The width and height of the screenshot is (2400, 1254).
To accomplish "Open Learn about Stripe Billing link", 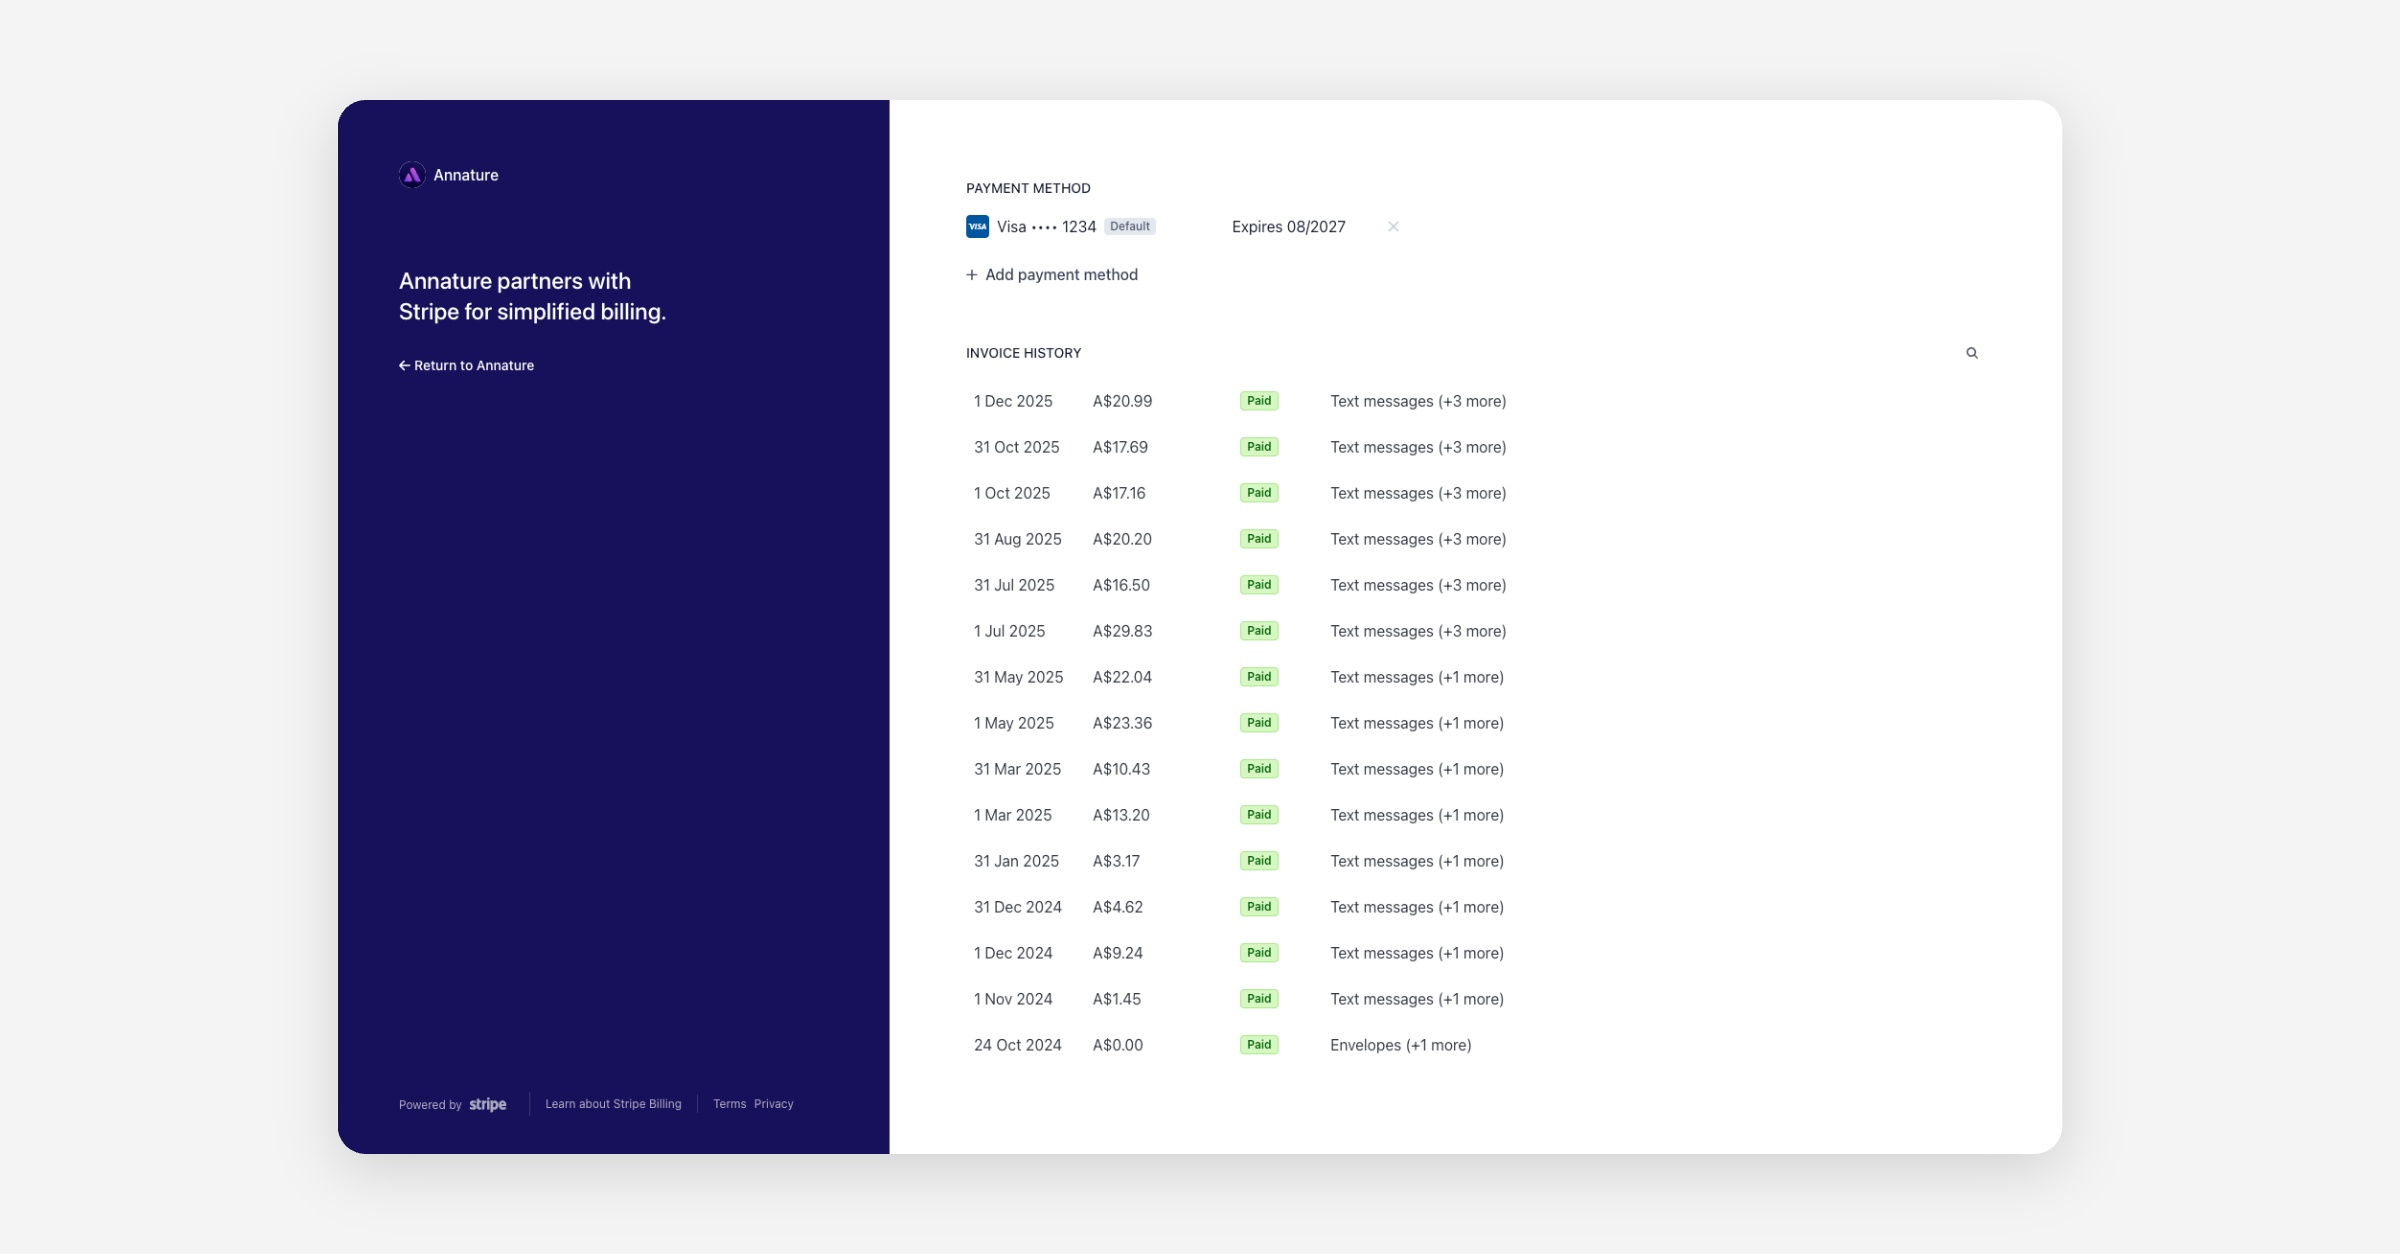I will tap(613, 1104).
